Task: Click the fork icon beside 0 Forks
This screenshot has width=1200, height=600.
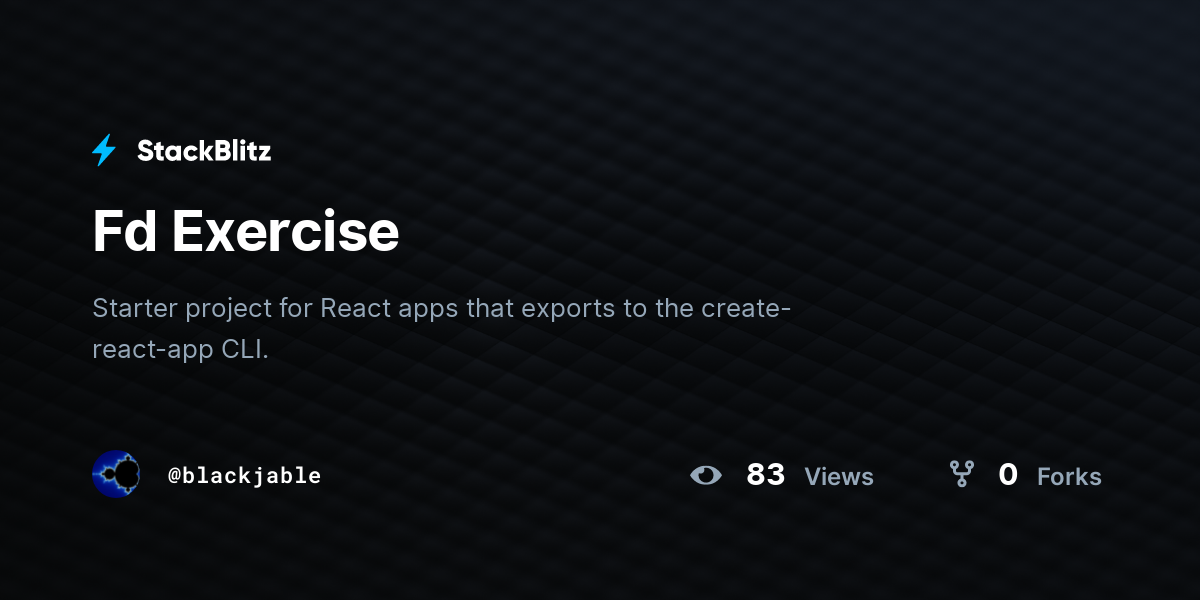Action: tap(961, 474)
